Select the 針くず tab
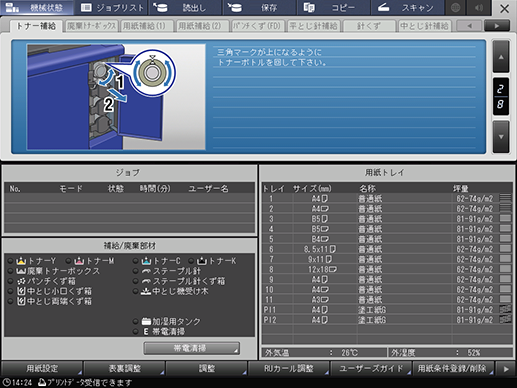The image size is (517, 388). point(369,26)
